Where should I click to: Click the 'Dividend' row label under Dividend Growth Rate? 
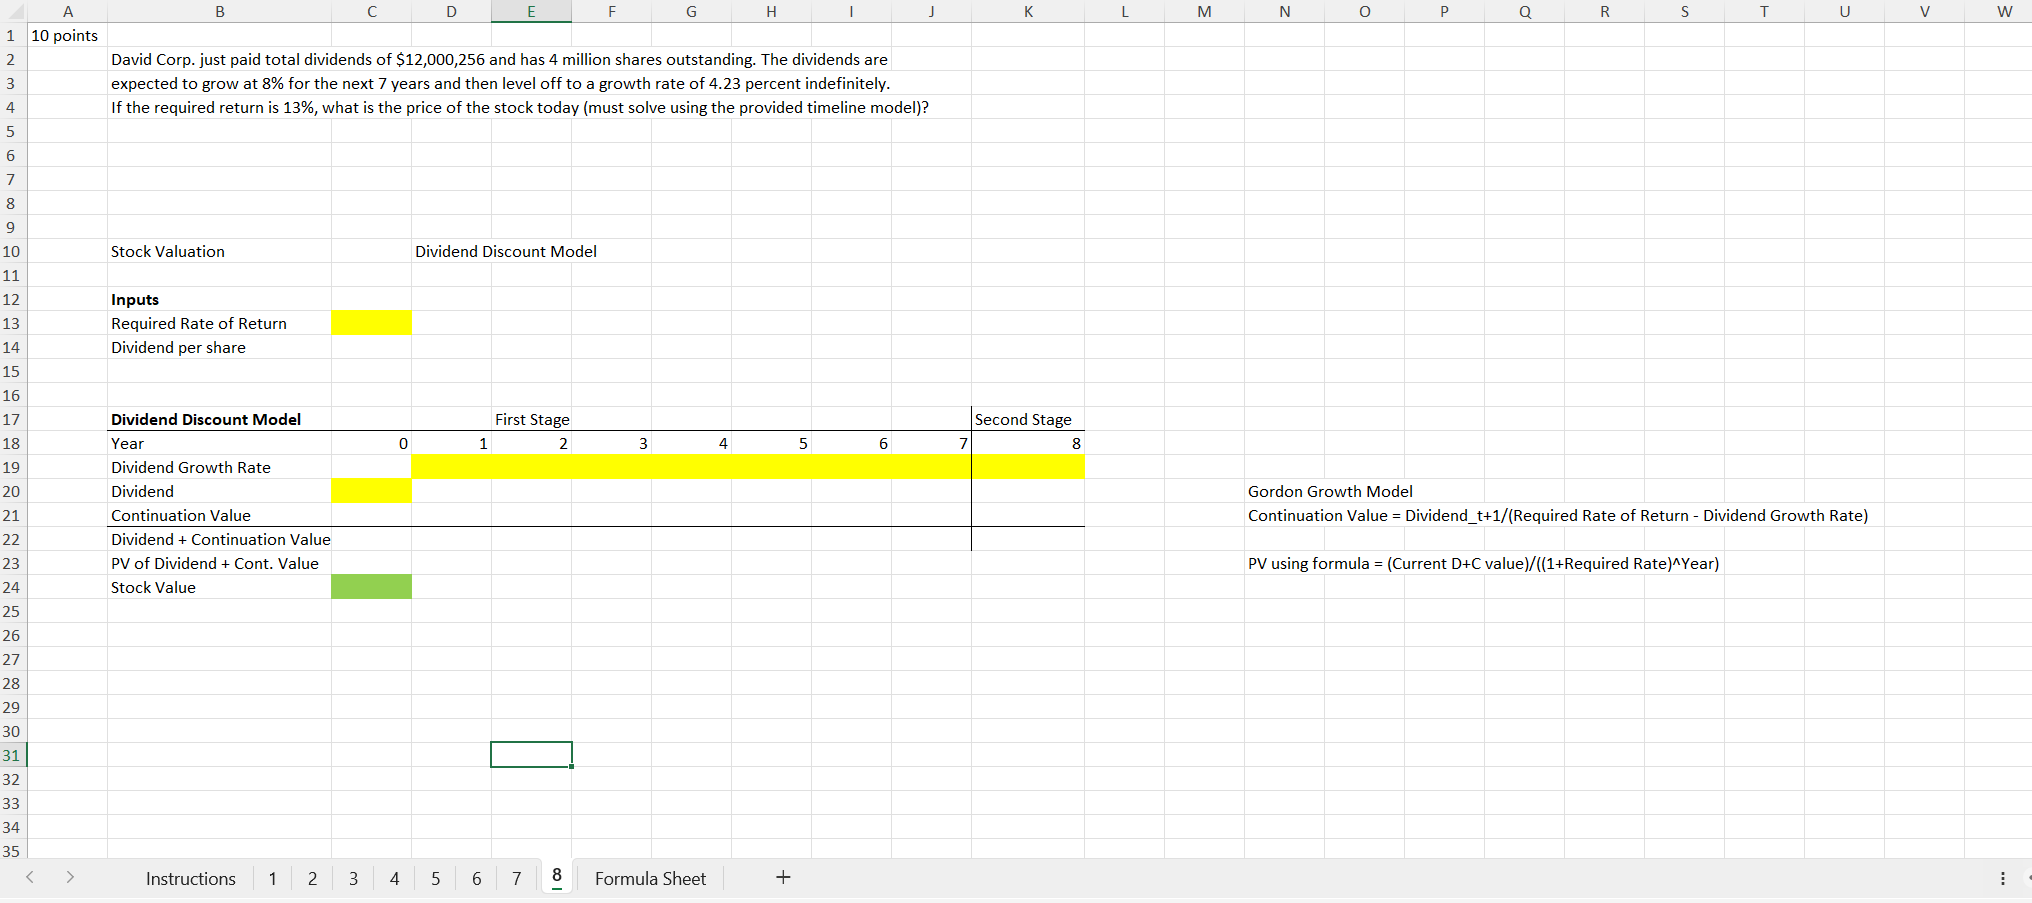[x=142, y=491]
